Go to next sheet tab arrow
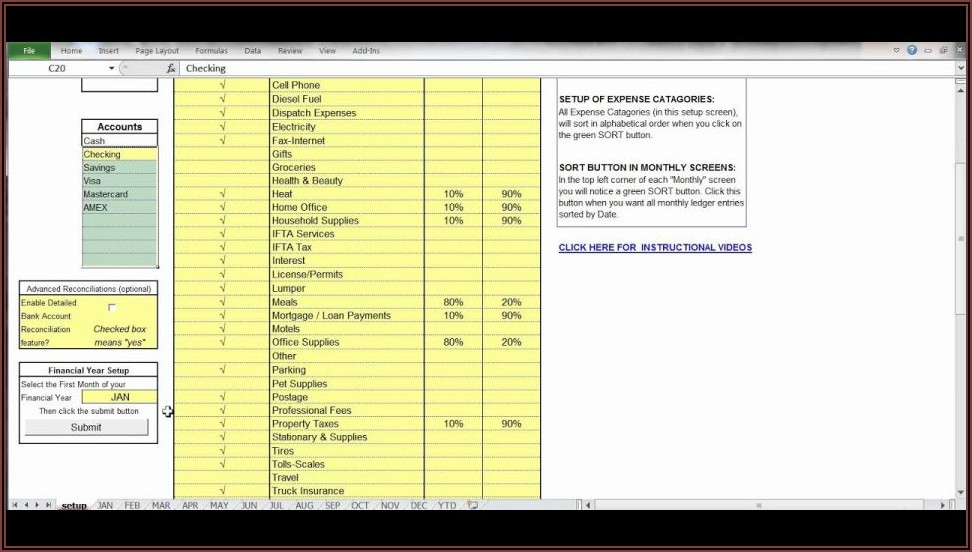972x552 pixels. tap(37, 505)
